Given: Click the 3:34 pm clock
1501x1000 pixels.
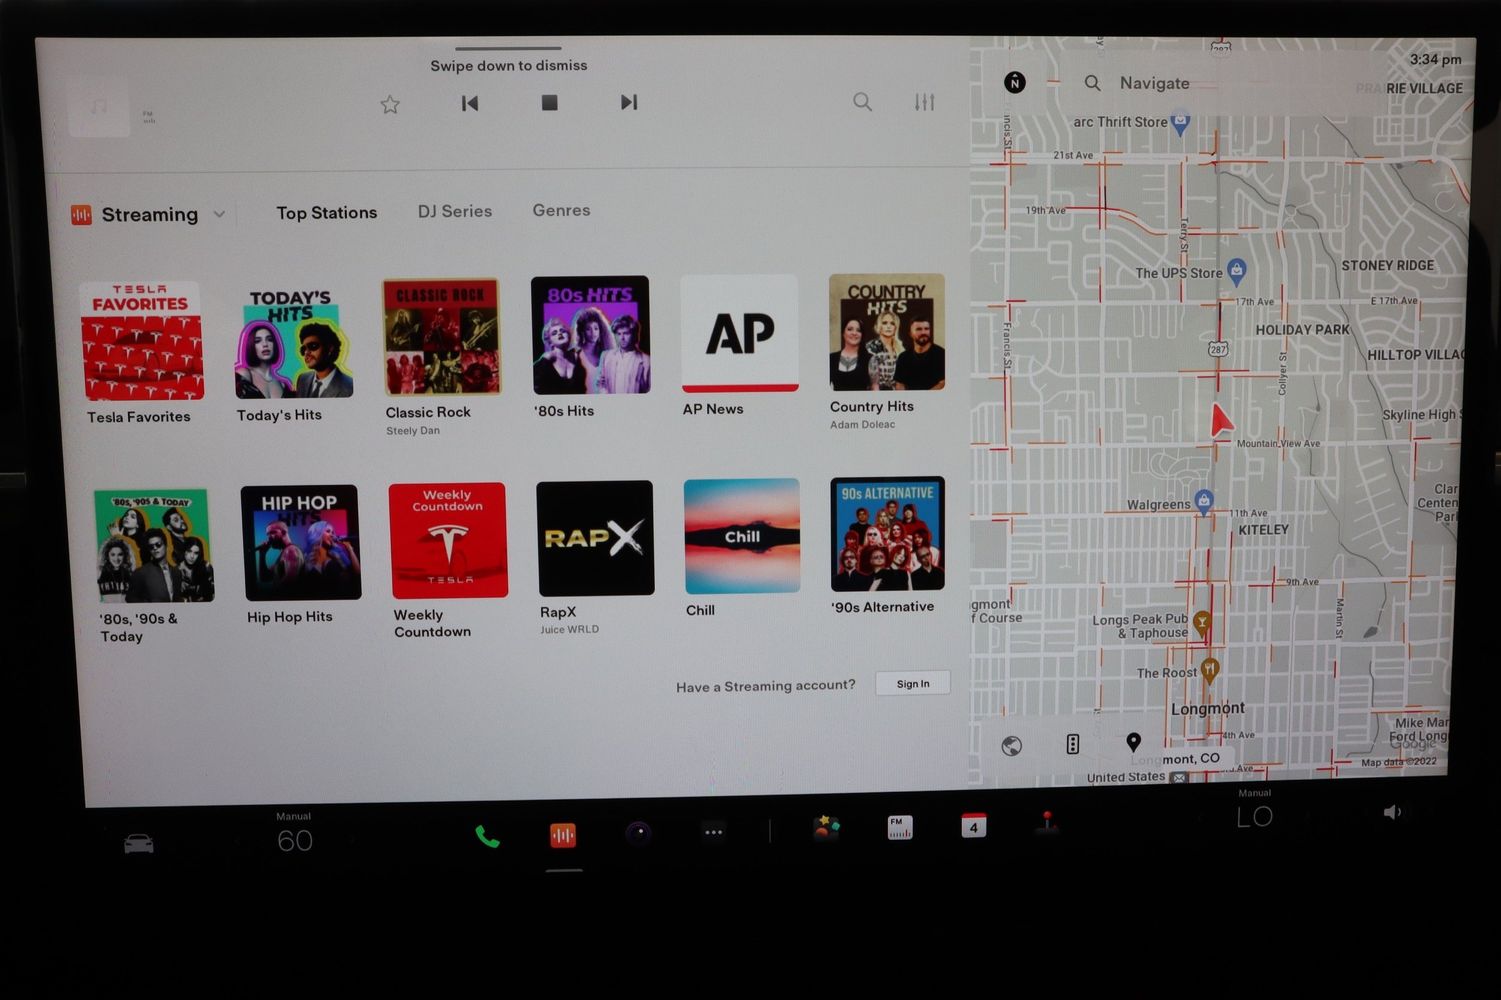Looking at the screenshot, I should tap(1435, 59).
